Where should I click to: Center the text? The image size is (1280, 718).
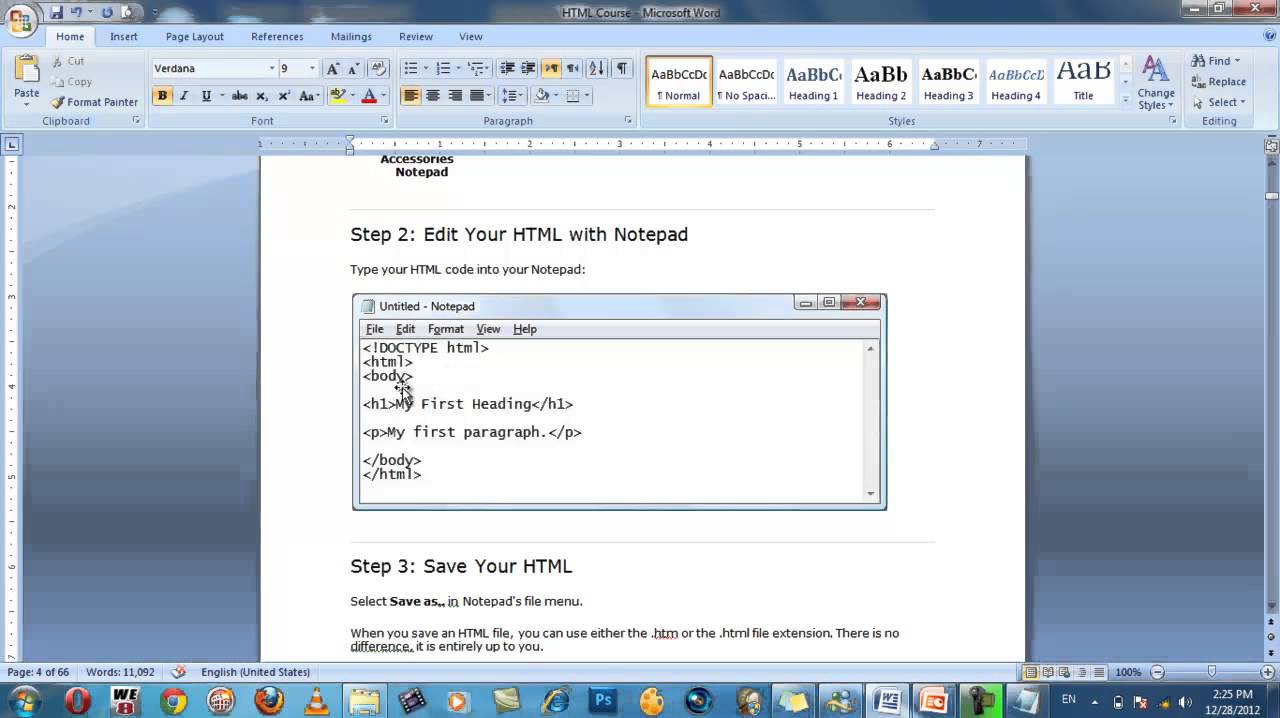click(x=433, y=96)
